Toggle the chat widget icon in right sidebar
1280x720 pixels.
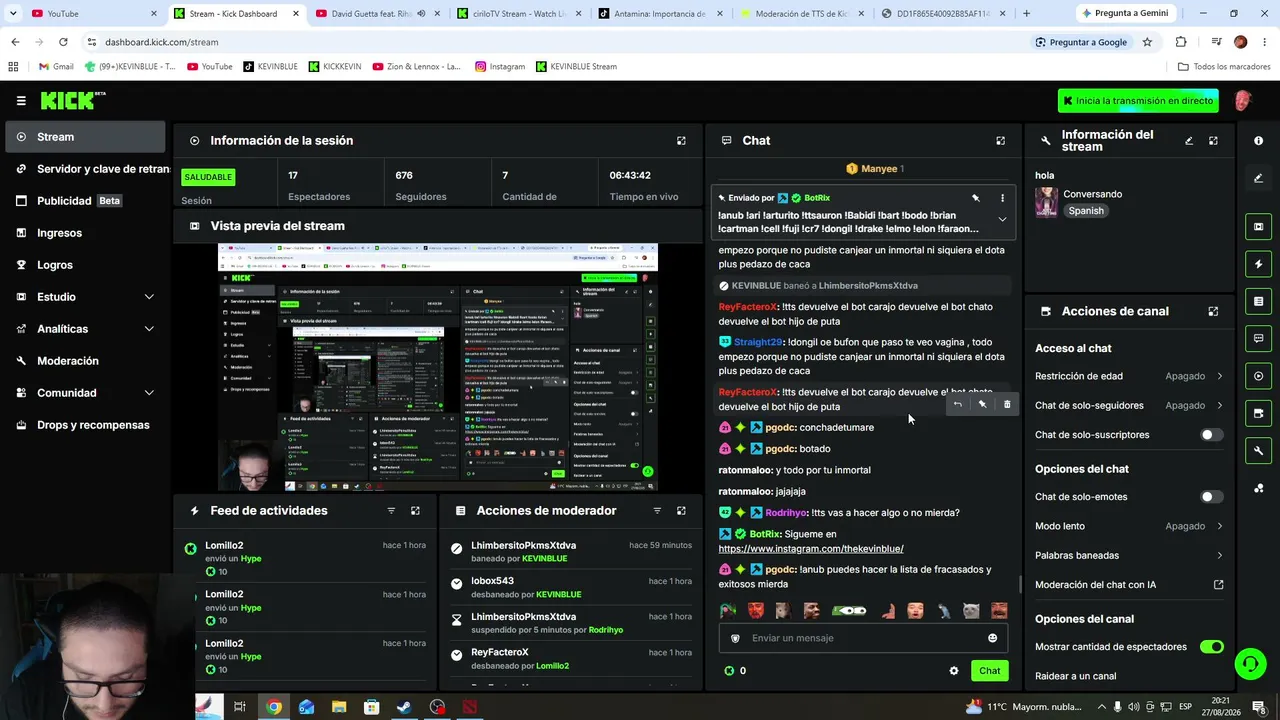coord(1258,339)
